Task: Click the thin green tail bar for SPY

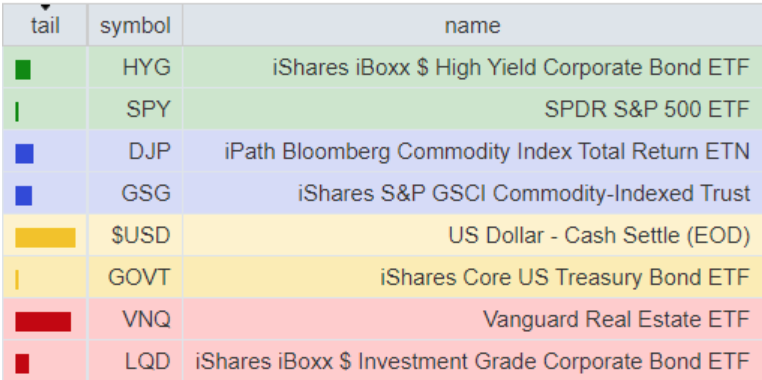Action: (x=17, y=111)
